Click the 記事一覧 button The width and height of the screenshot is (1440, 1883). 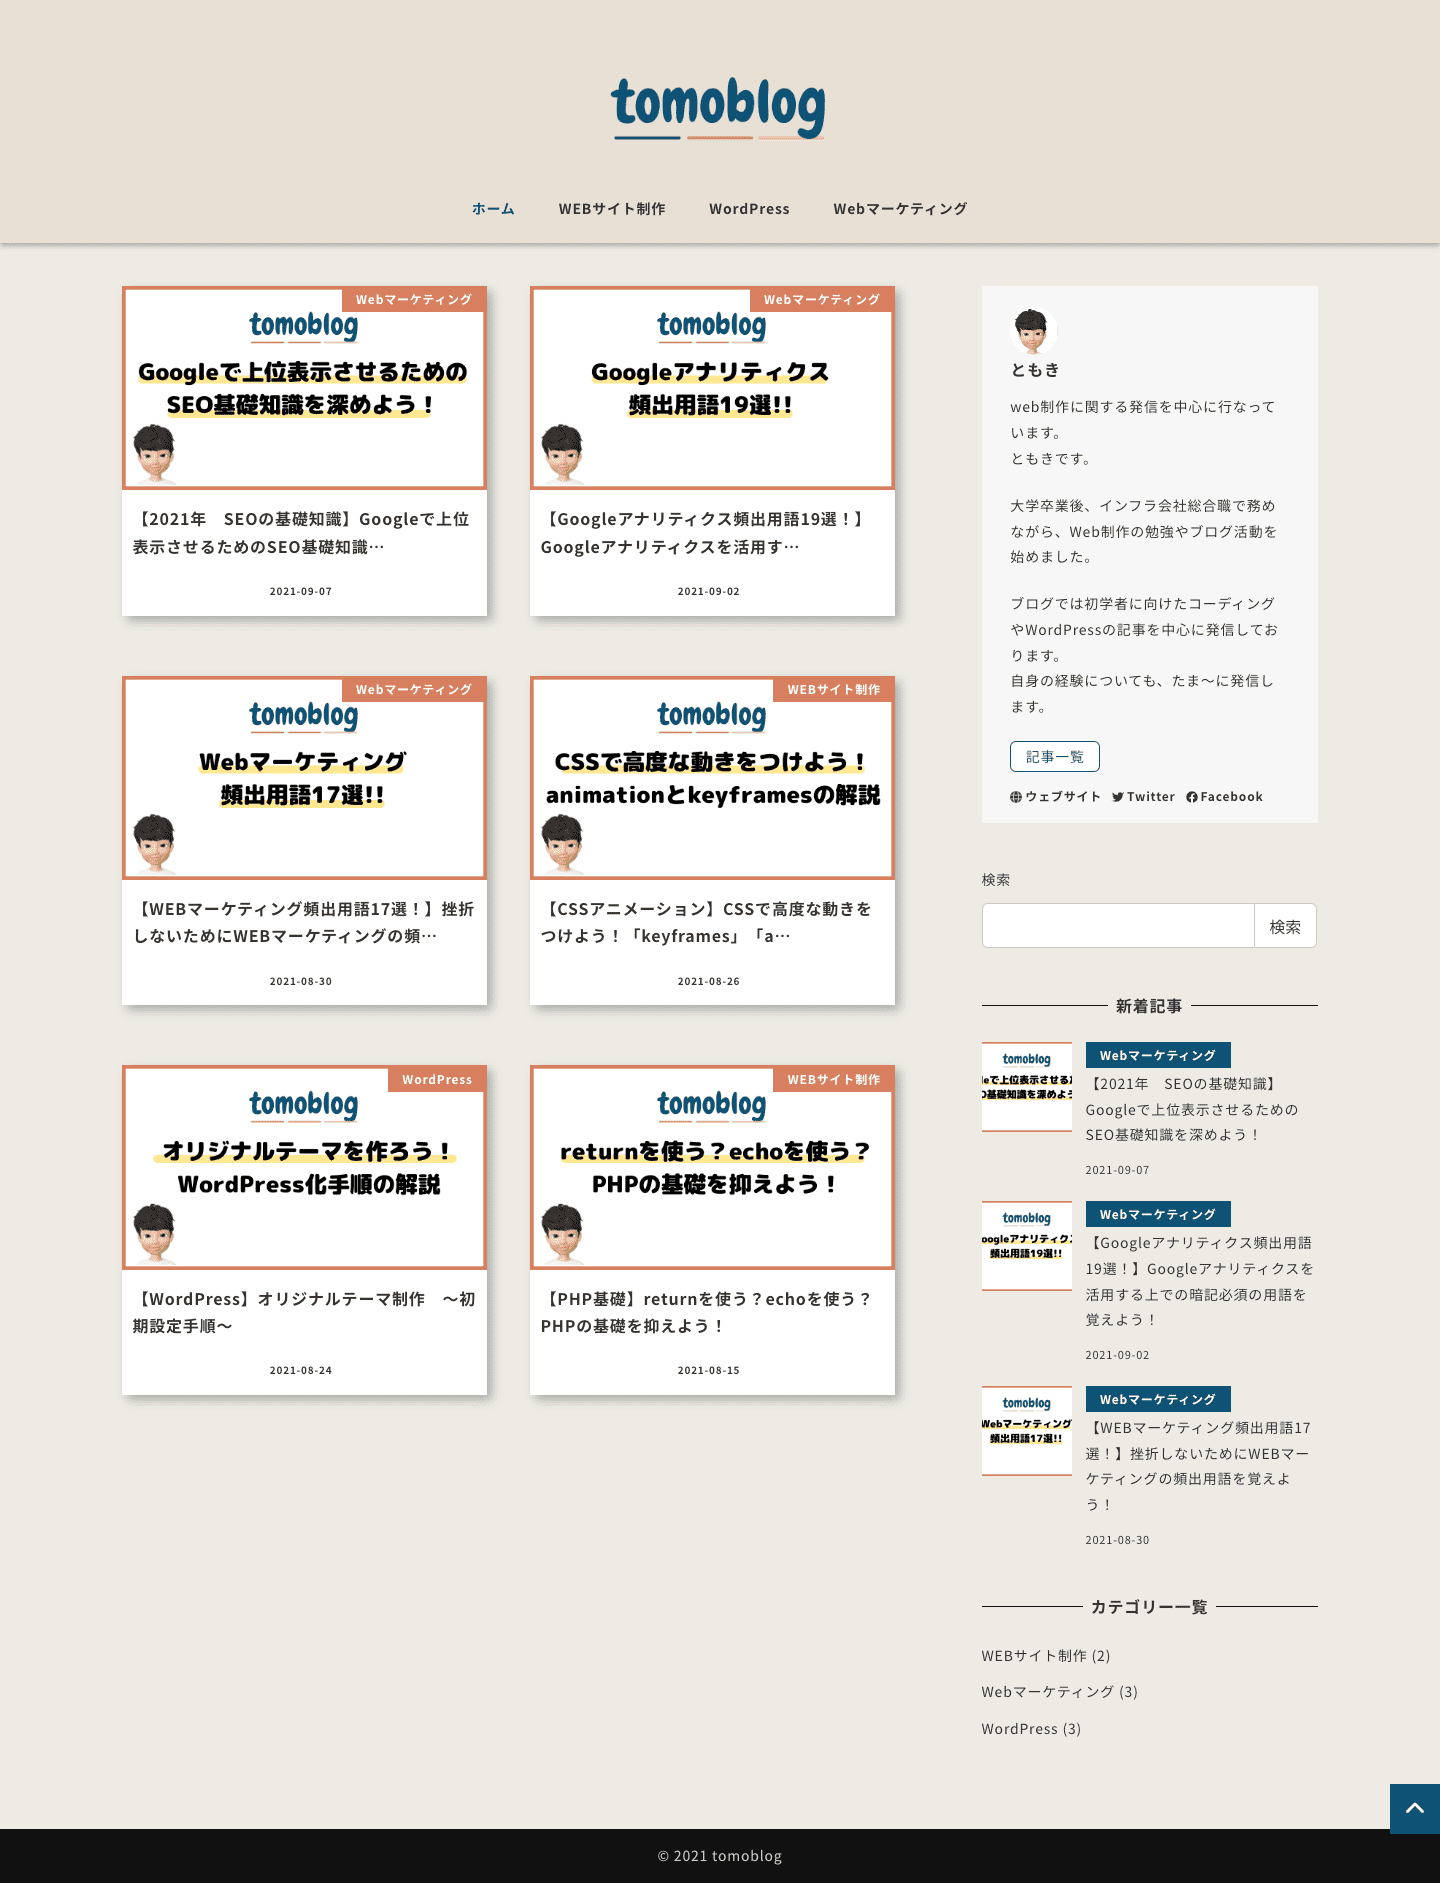pyautogui.click(x=1054, y=757)
